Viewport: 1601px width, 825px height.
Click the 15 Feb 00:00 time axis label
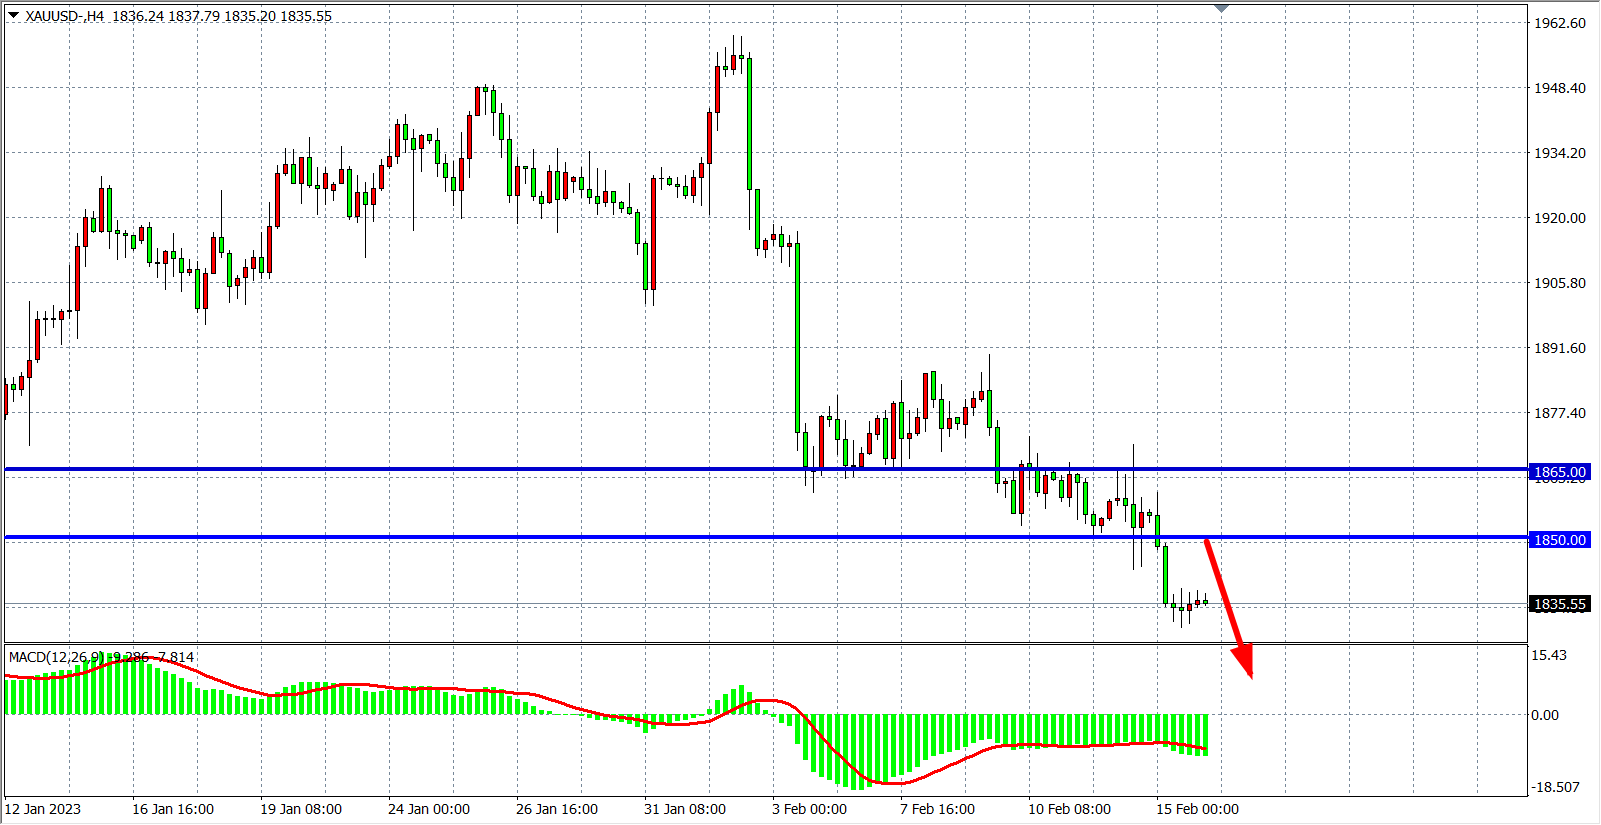pos(1197,809)
